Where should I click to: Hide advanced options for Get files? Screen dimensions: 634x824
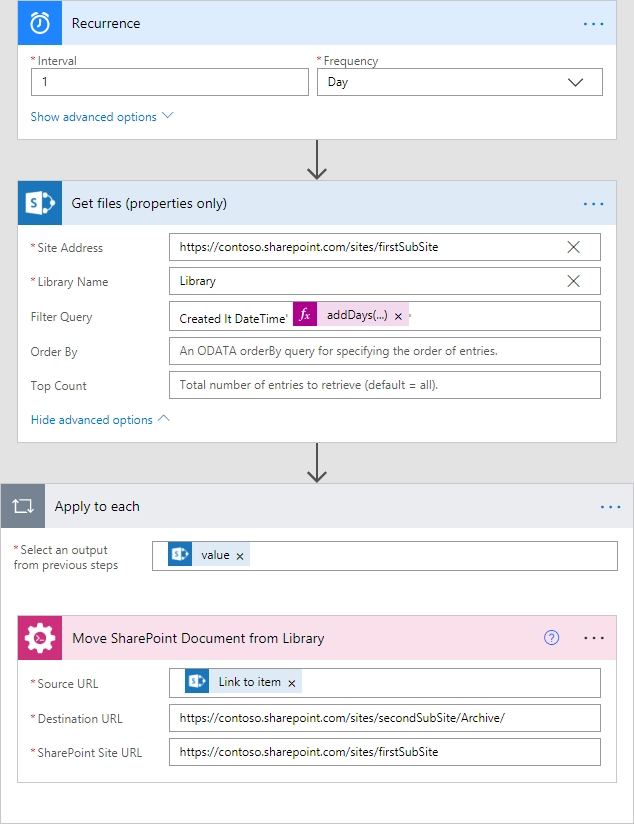(100, 419)
